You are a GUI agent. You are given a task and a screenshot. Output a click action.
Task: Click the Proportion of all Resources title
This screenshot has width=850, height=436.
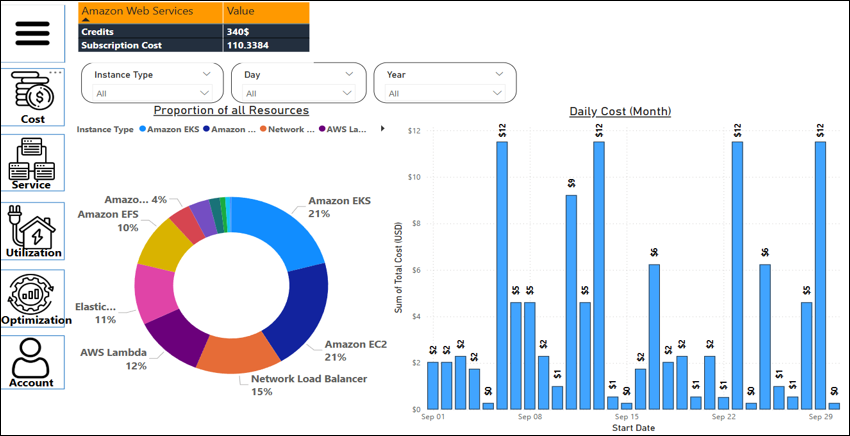click(x=231, y=110)
